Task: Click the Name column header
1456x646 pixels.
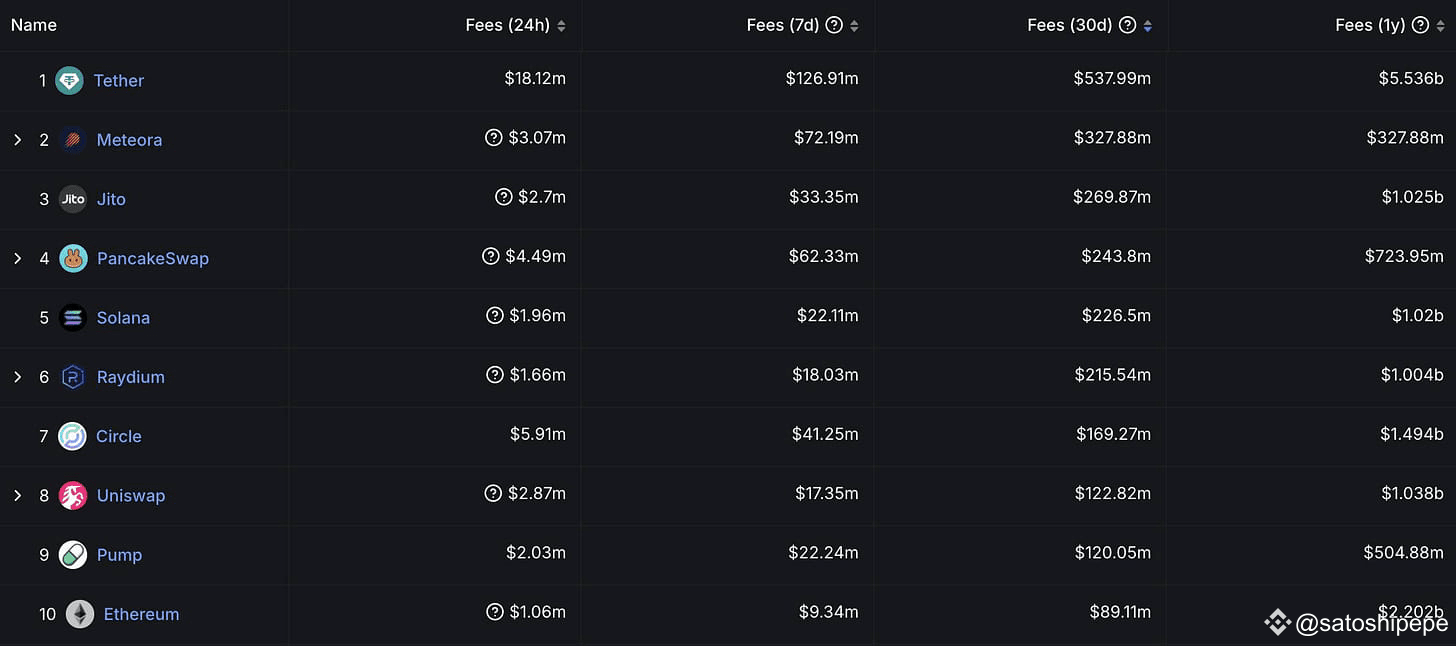Action: [x=34, y=25]
